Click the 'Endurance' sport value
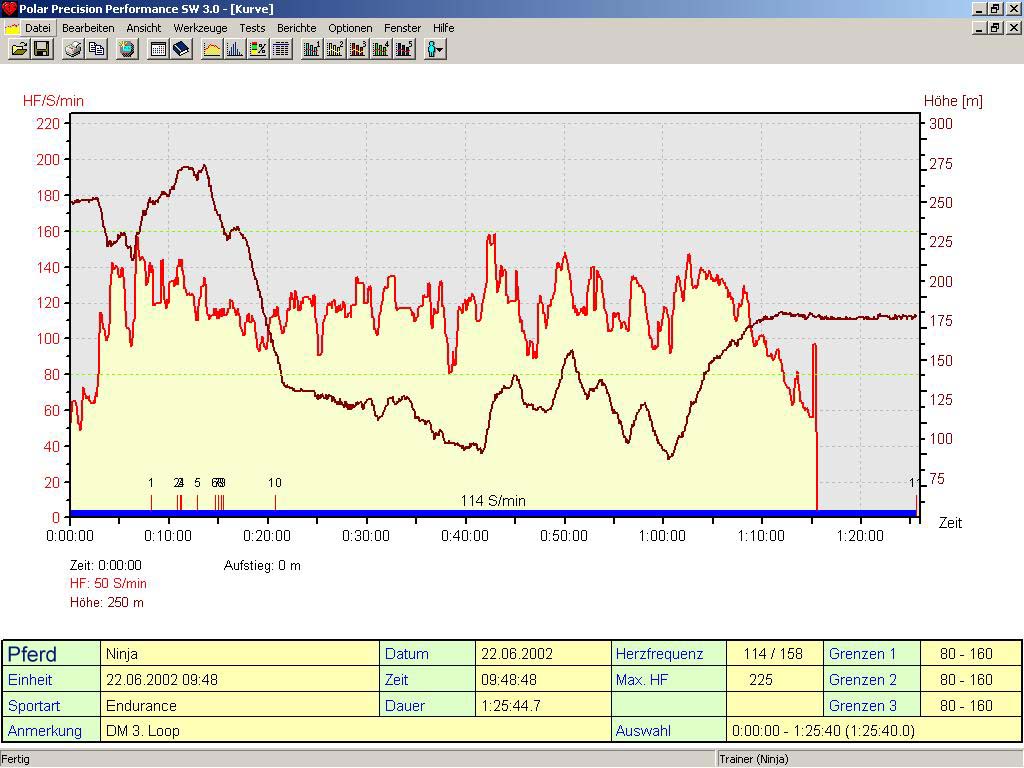 click(141, 706)
